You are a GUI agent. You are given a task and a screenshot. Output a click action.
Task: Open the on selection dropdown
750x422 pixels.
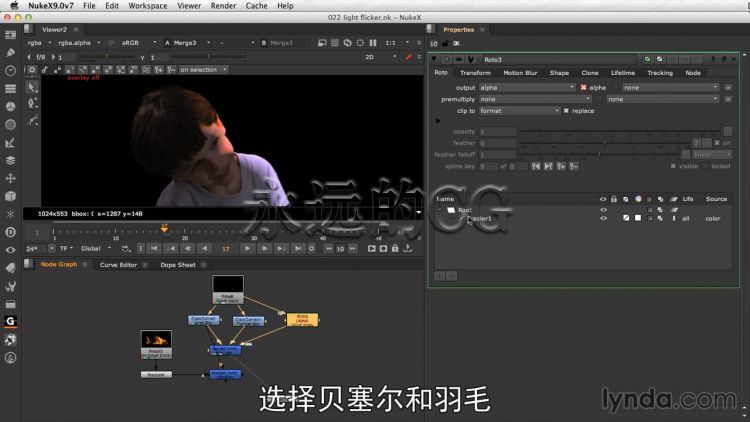(x=203, y=70)
